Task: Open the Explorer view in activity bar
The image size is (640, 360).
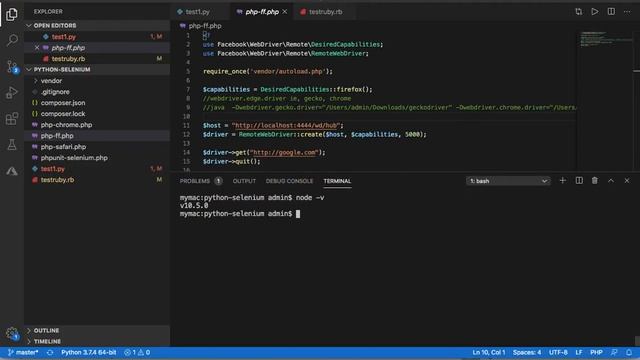Action: [x=12, y=14]
